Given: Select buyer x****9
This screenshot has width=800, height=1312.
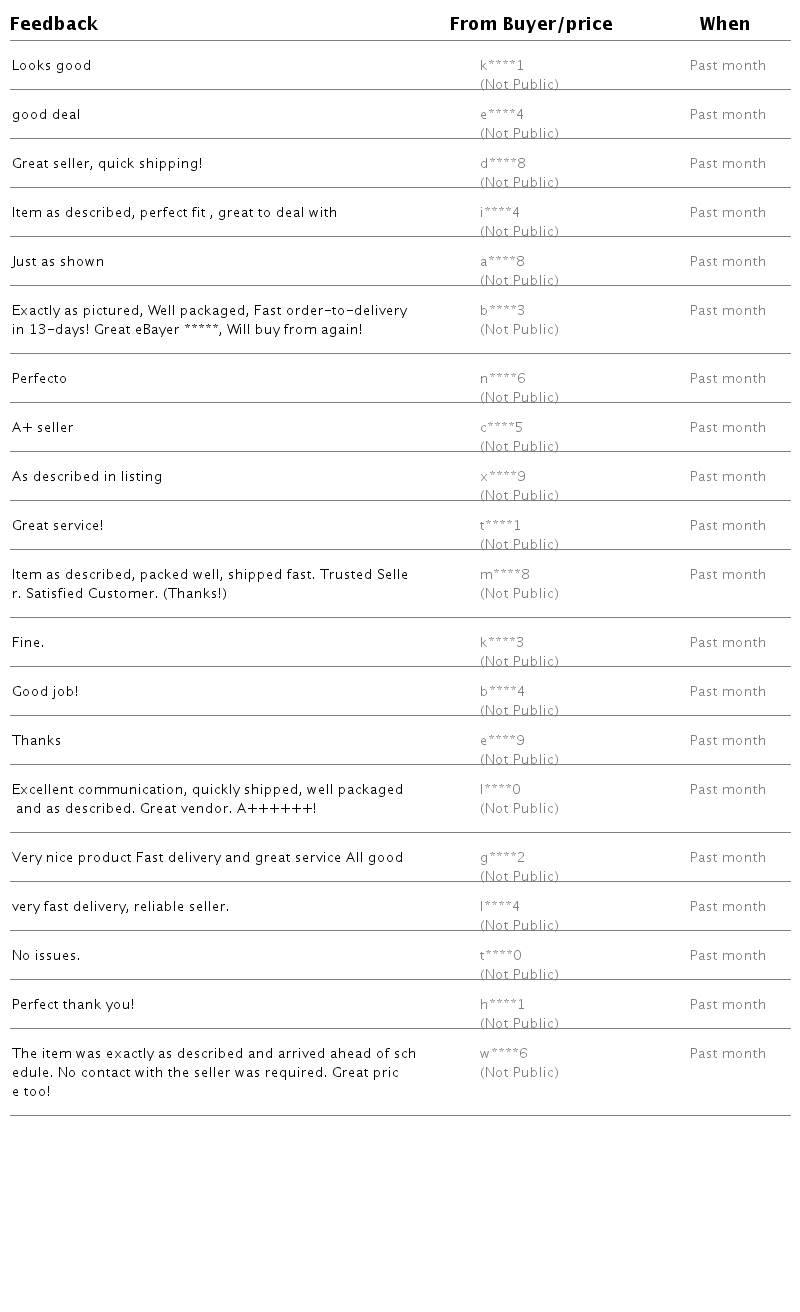Looking at the screenshot, I should pos(503,477).
